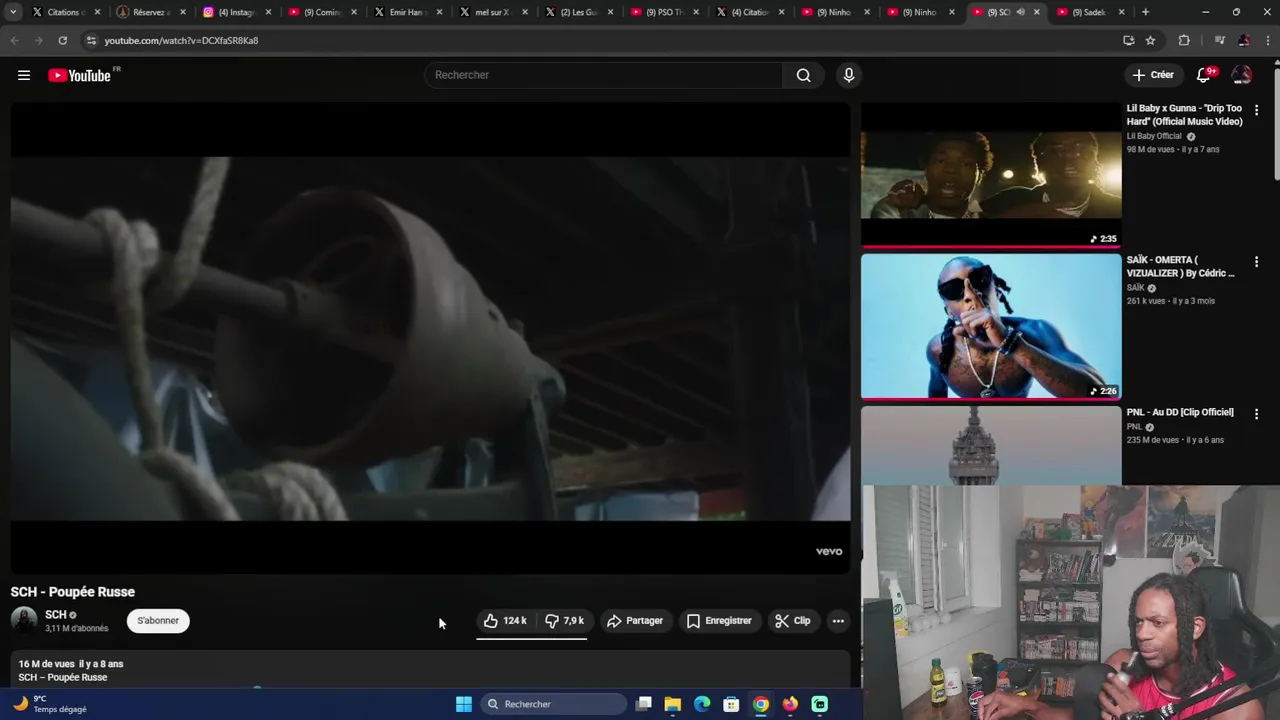Open options for PNL Au DD video
The width and height of the screenshot is (1280, 720).
pos(1257,414)
